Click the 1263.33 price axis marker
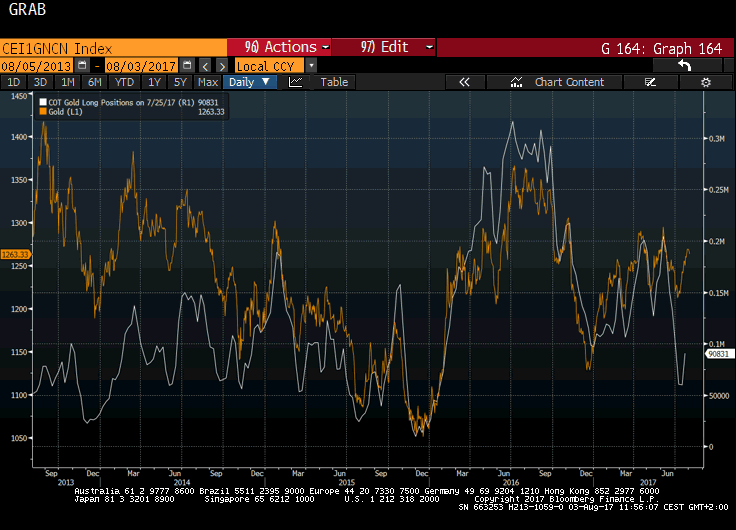The image size is (736, 530). 15,254
